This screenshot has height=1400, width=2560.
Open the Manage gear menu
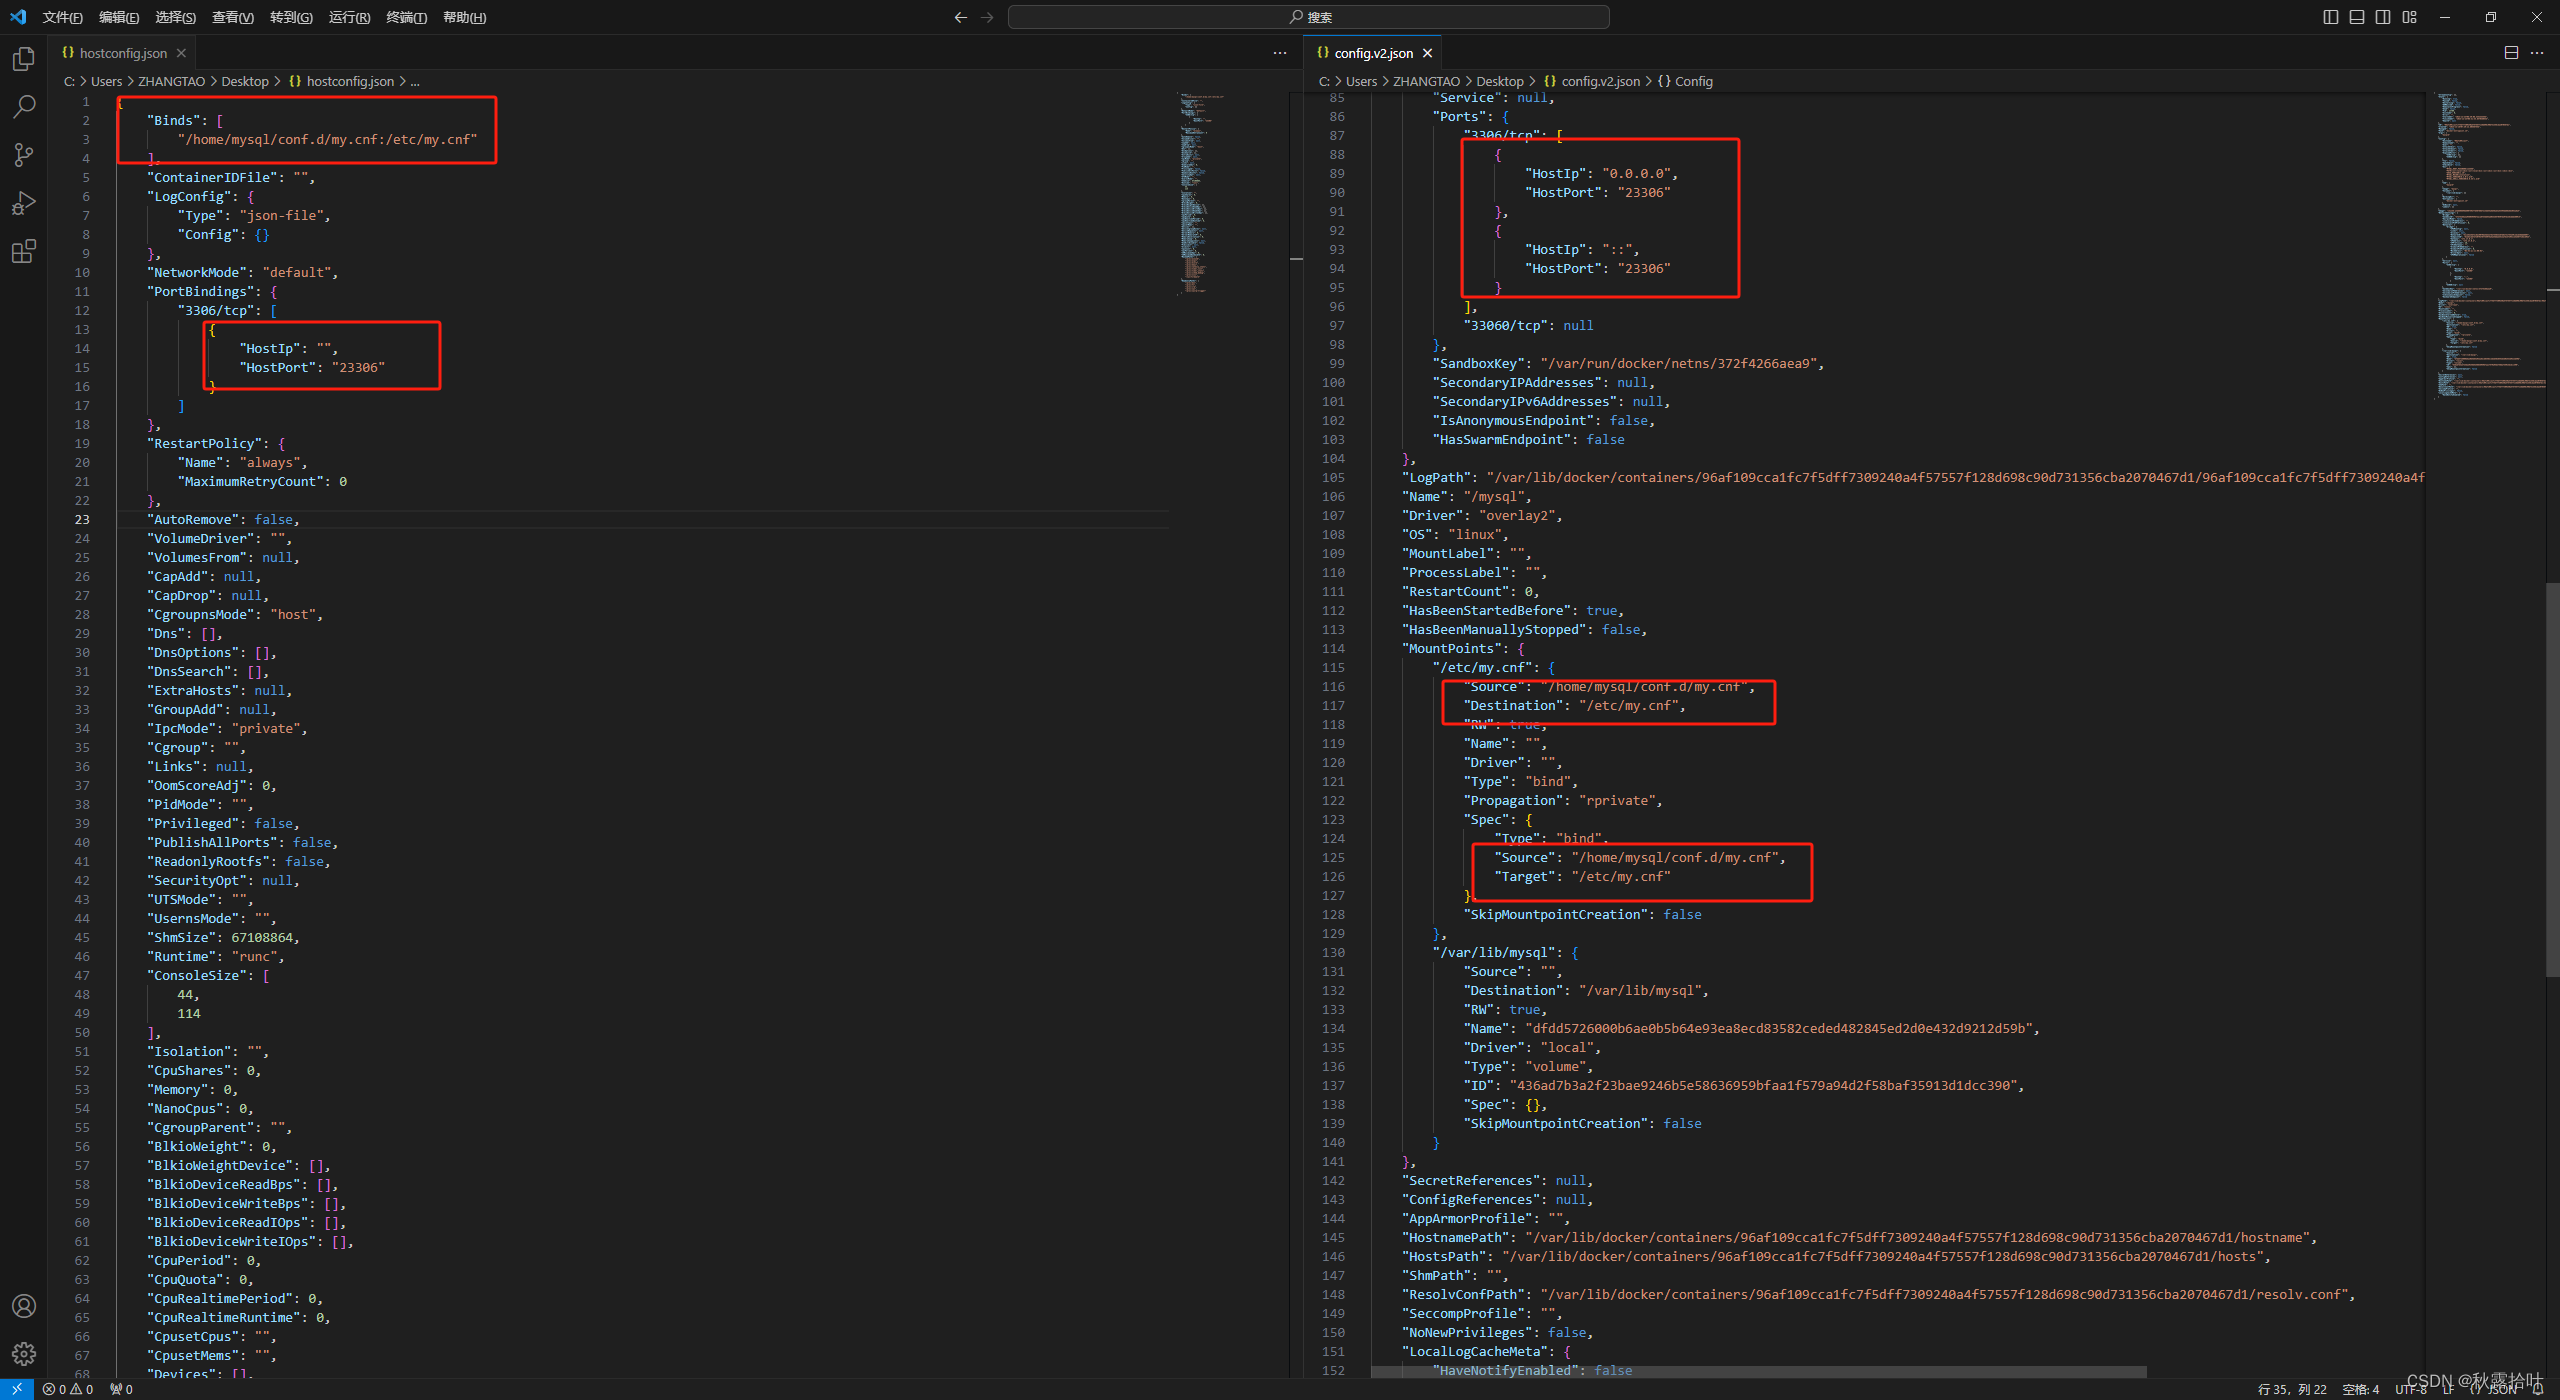coord(24,1354)
